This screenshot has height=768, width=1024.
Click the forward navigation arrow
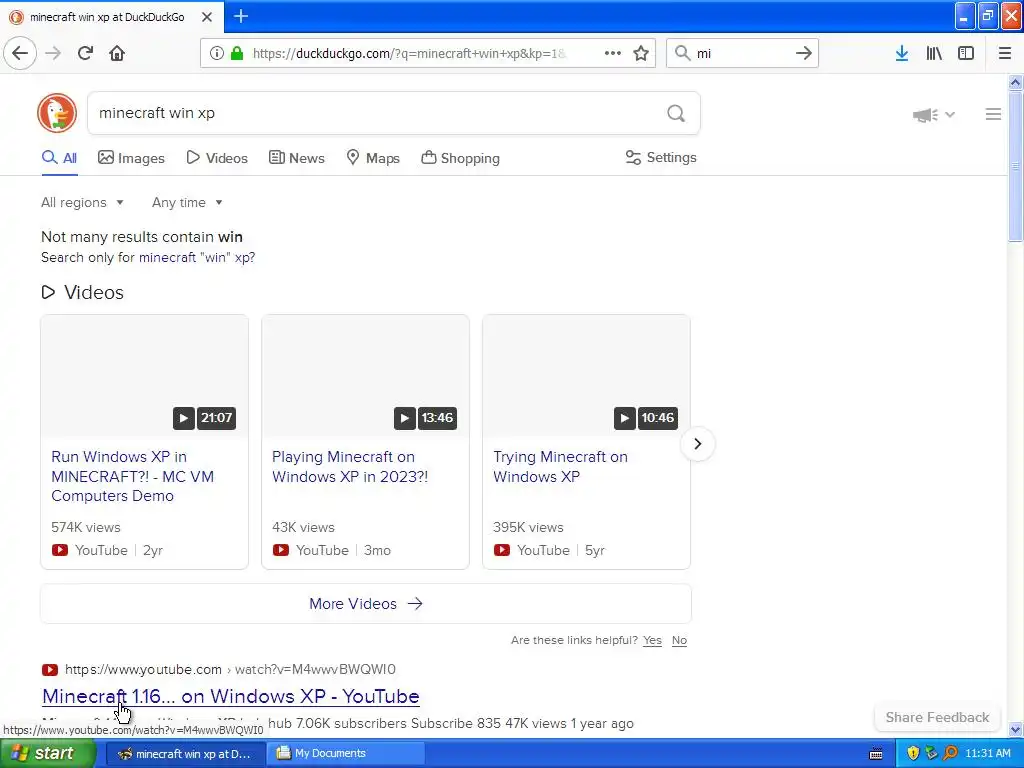click(x=53, y=53)
